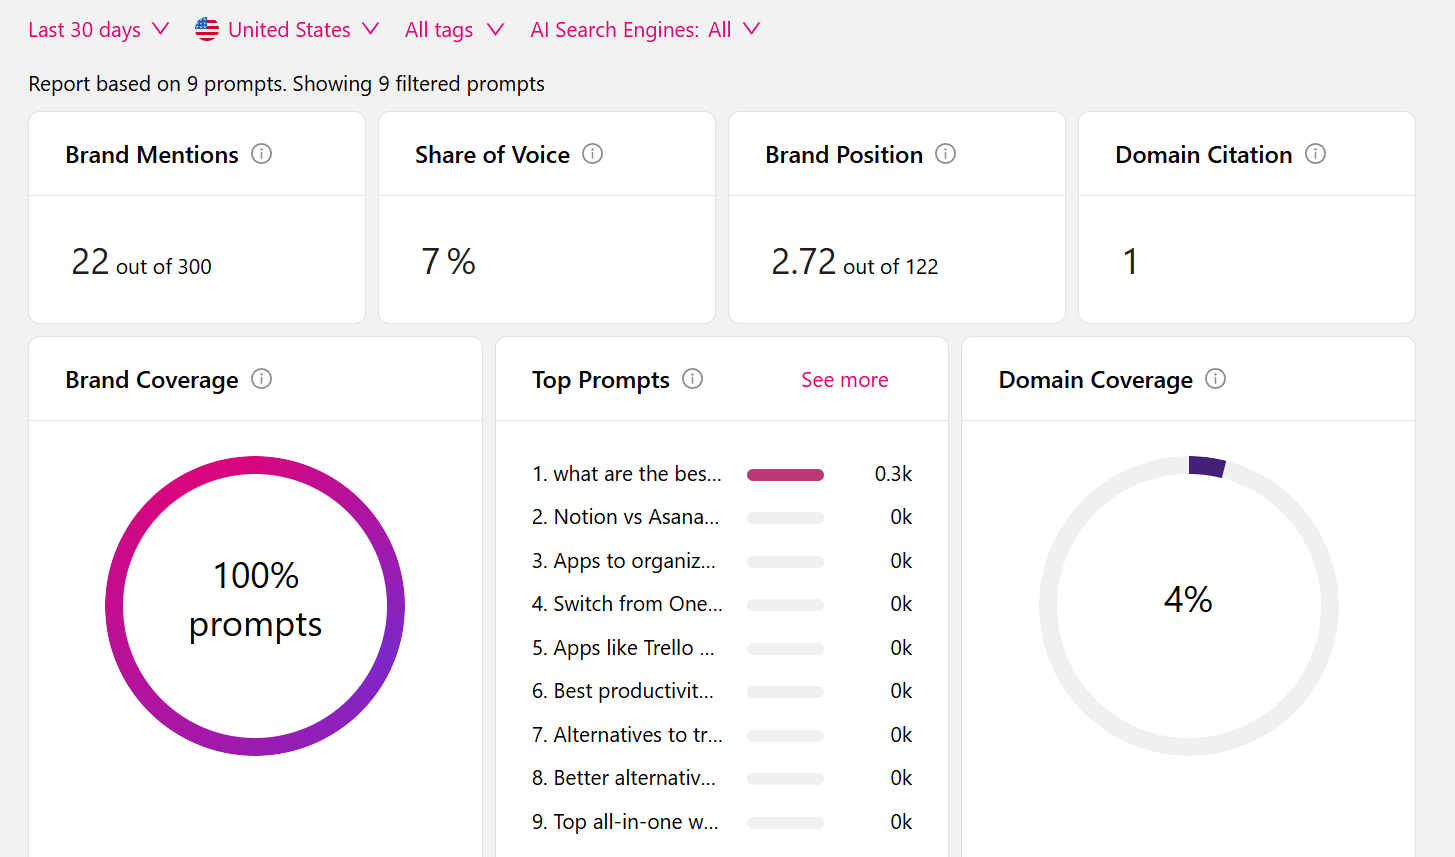
Task: Click See more in Top Prompts
Action: 844,380
